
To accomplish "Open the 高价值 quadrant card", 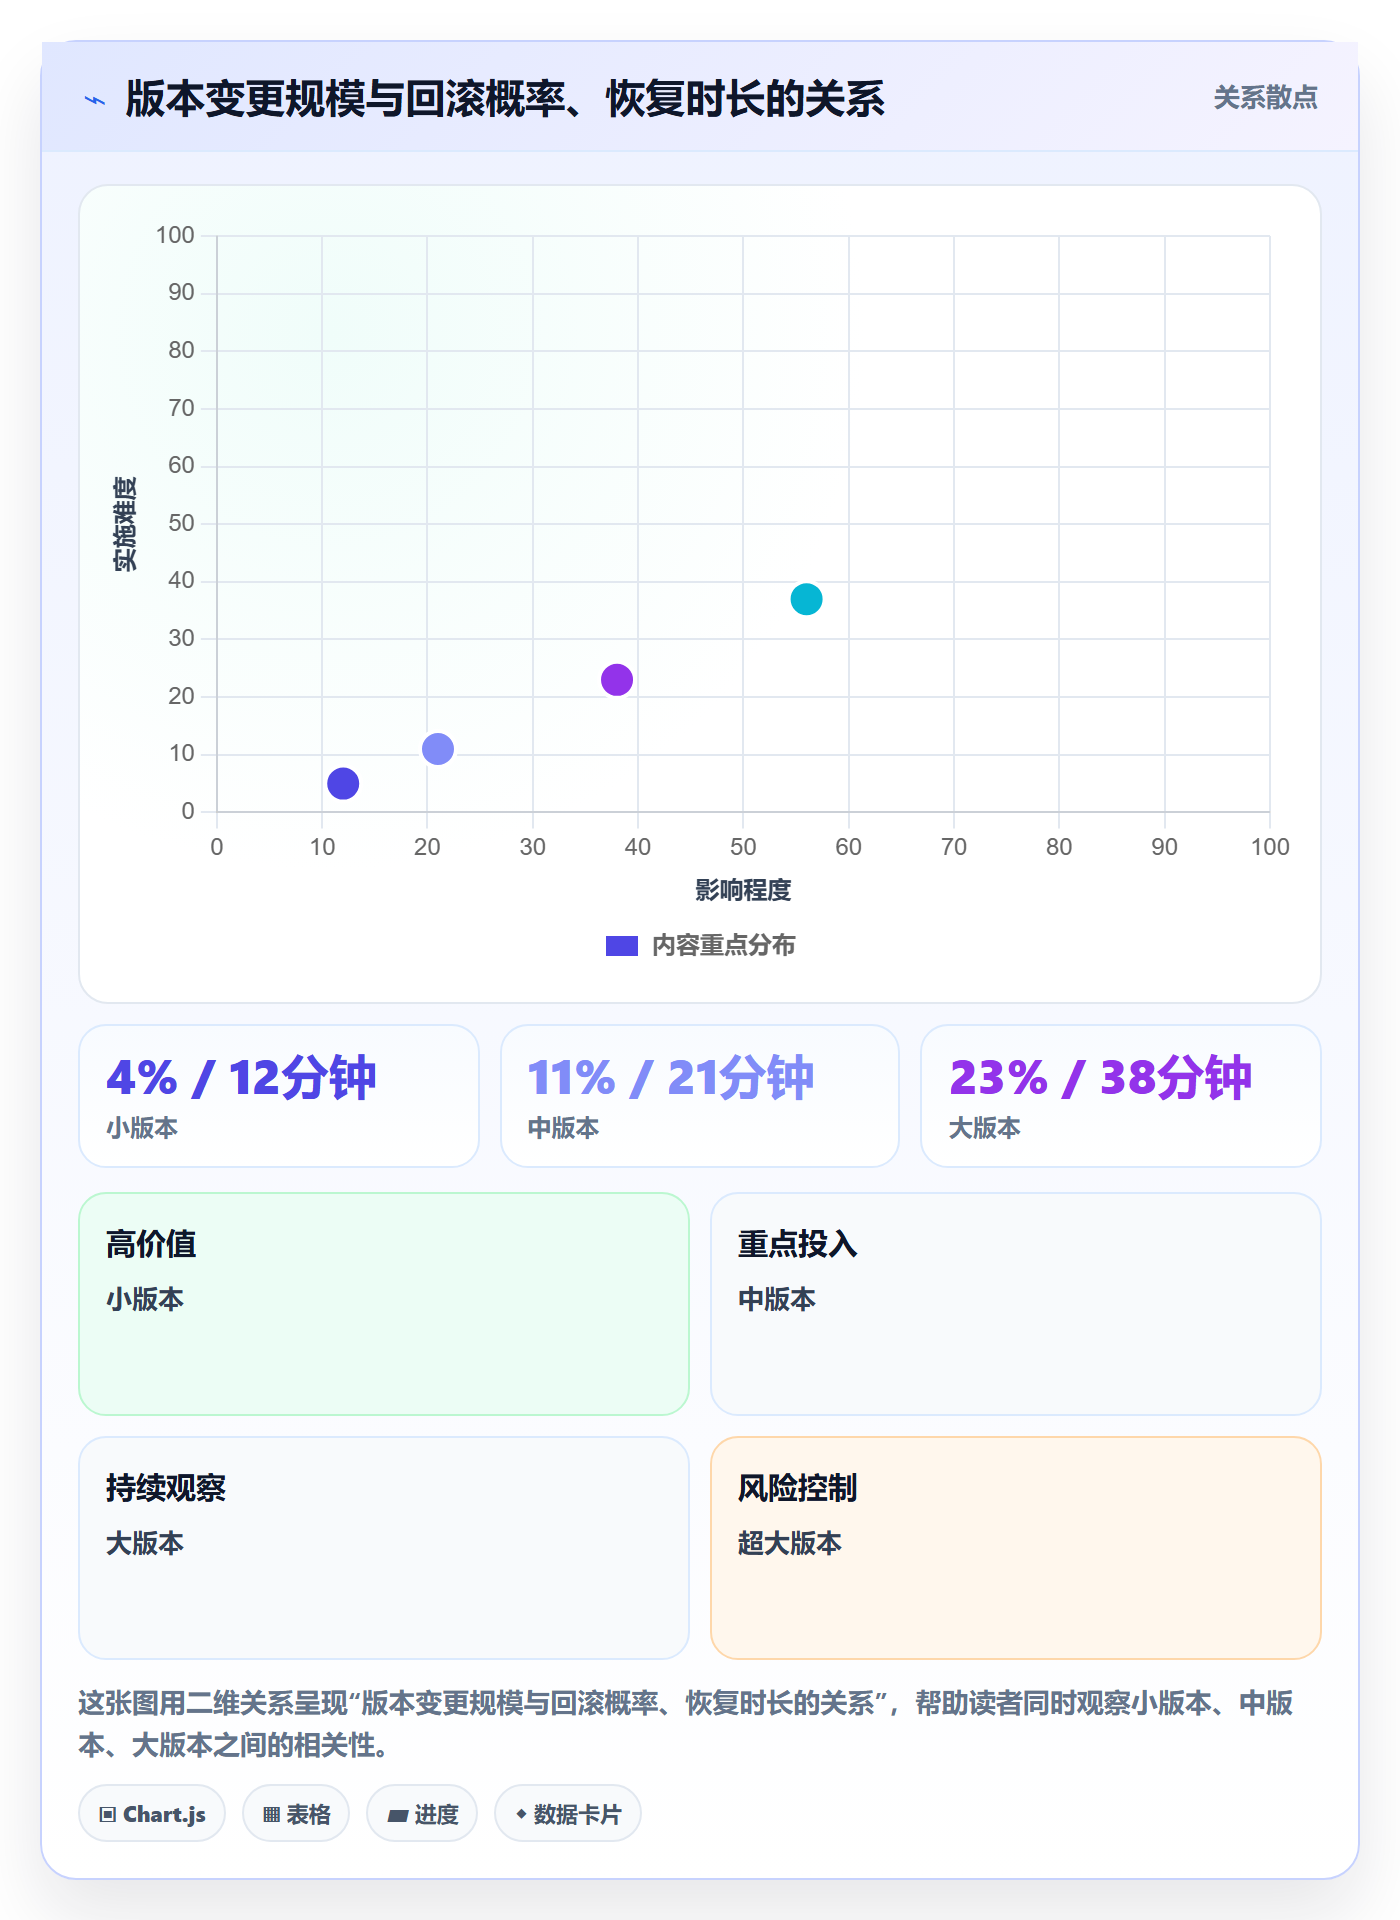I will coord(384,1303).
